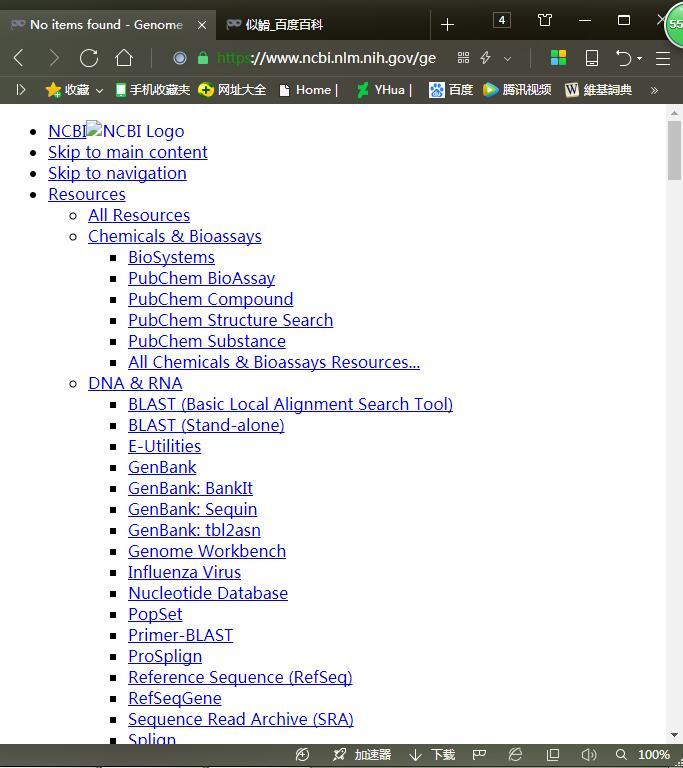This screenshot has width=683, height=768.
Task: Open BLAST (Stand-alone) link
Action: click(x=206, y=426)
